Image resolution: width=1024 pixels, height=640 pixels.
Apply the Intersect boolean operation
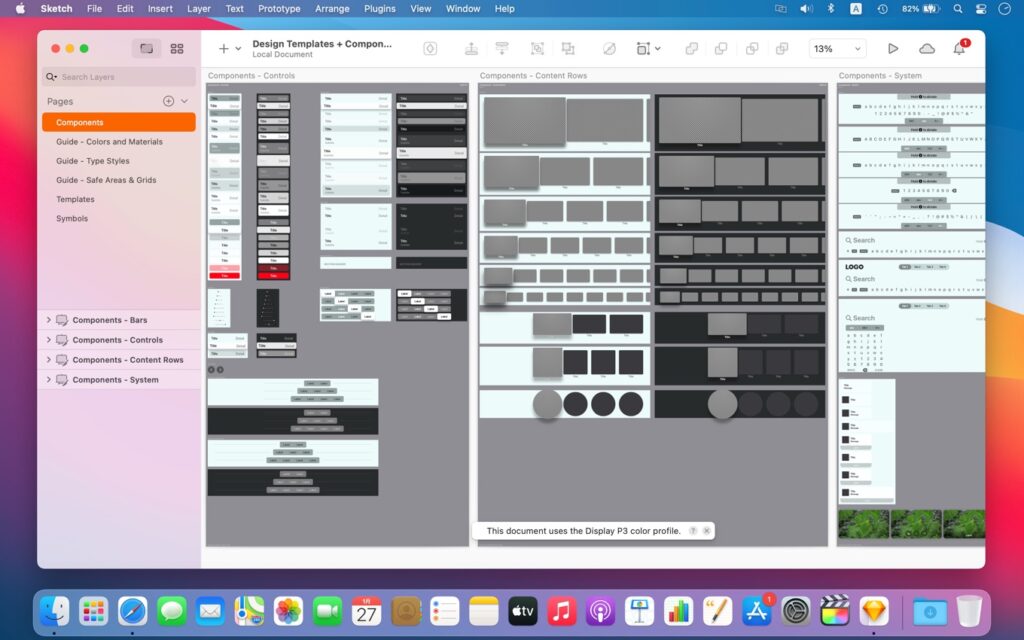pyautogui.click(x=751, y=48)
